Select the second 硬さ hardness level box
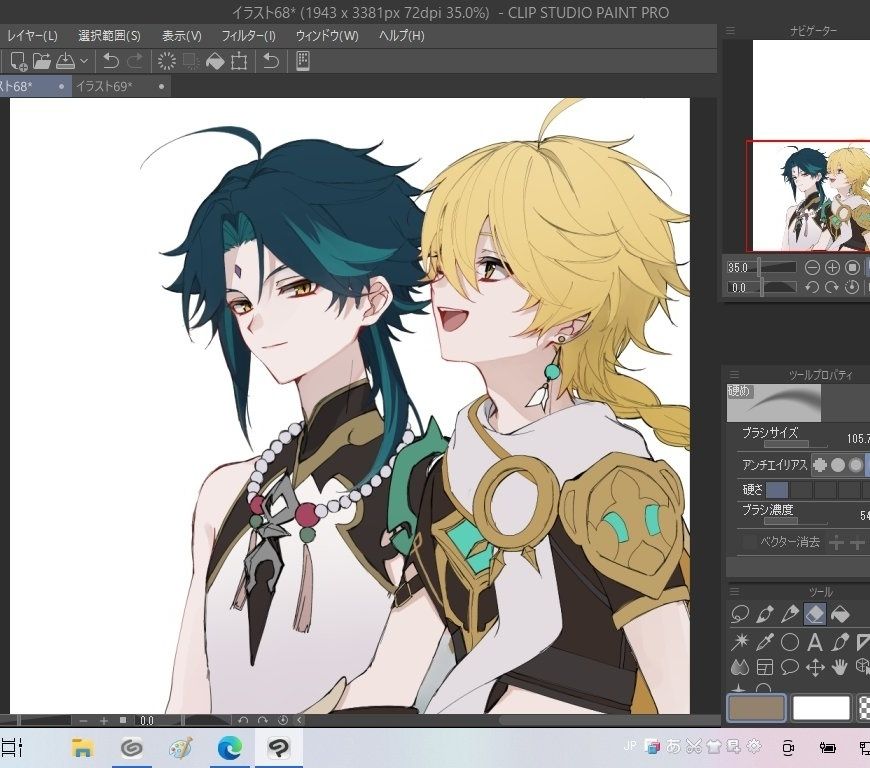870x768 pixels. pos(801,489)
